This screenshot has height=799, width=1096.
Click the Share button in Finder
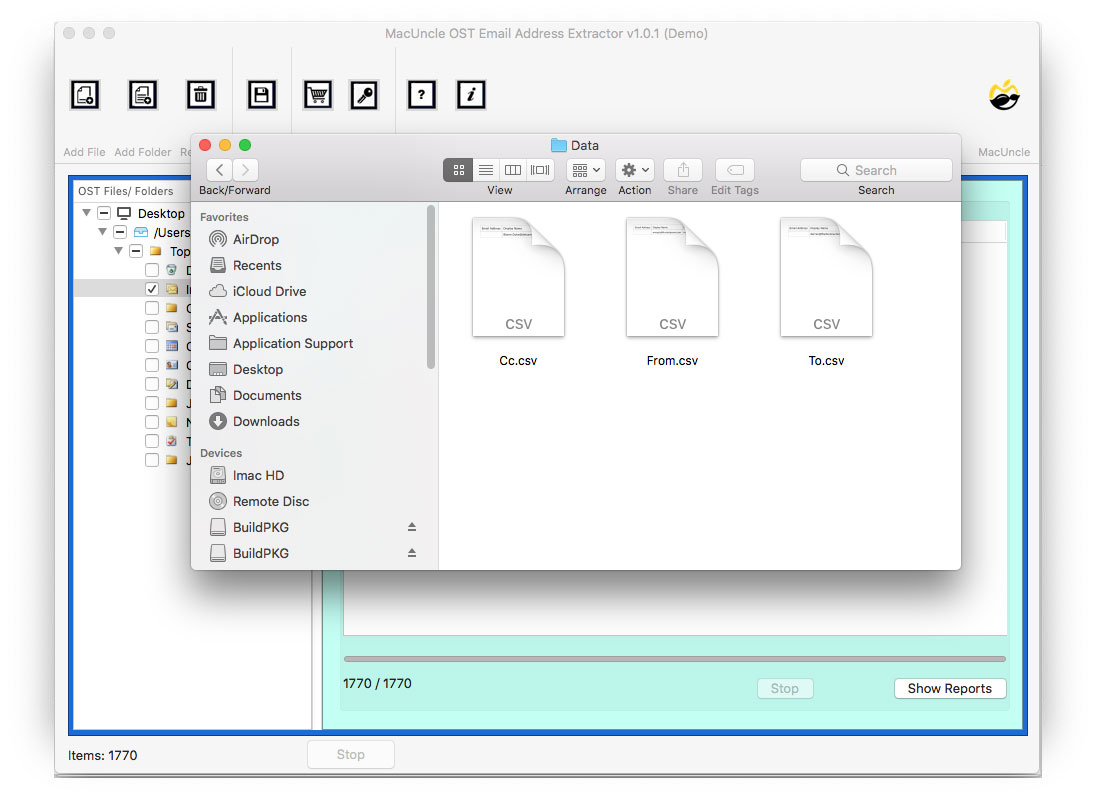[683, 170]
